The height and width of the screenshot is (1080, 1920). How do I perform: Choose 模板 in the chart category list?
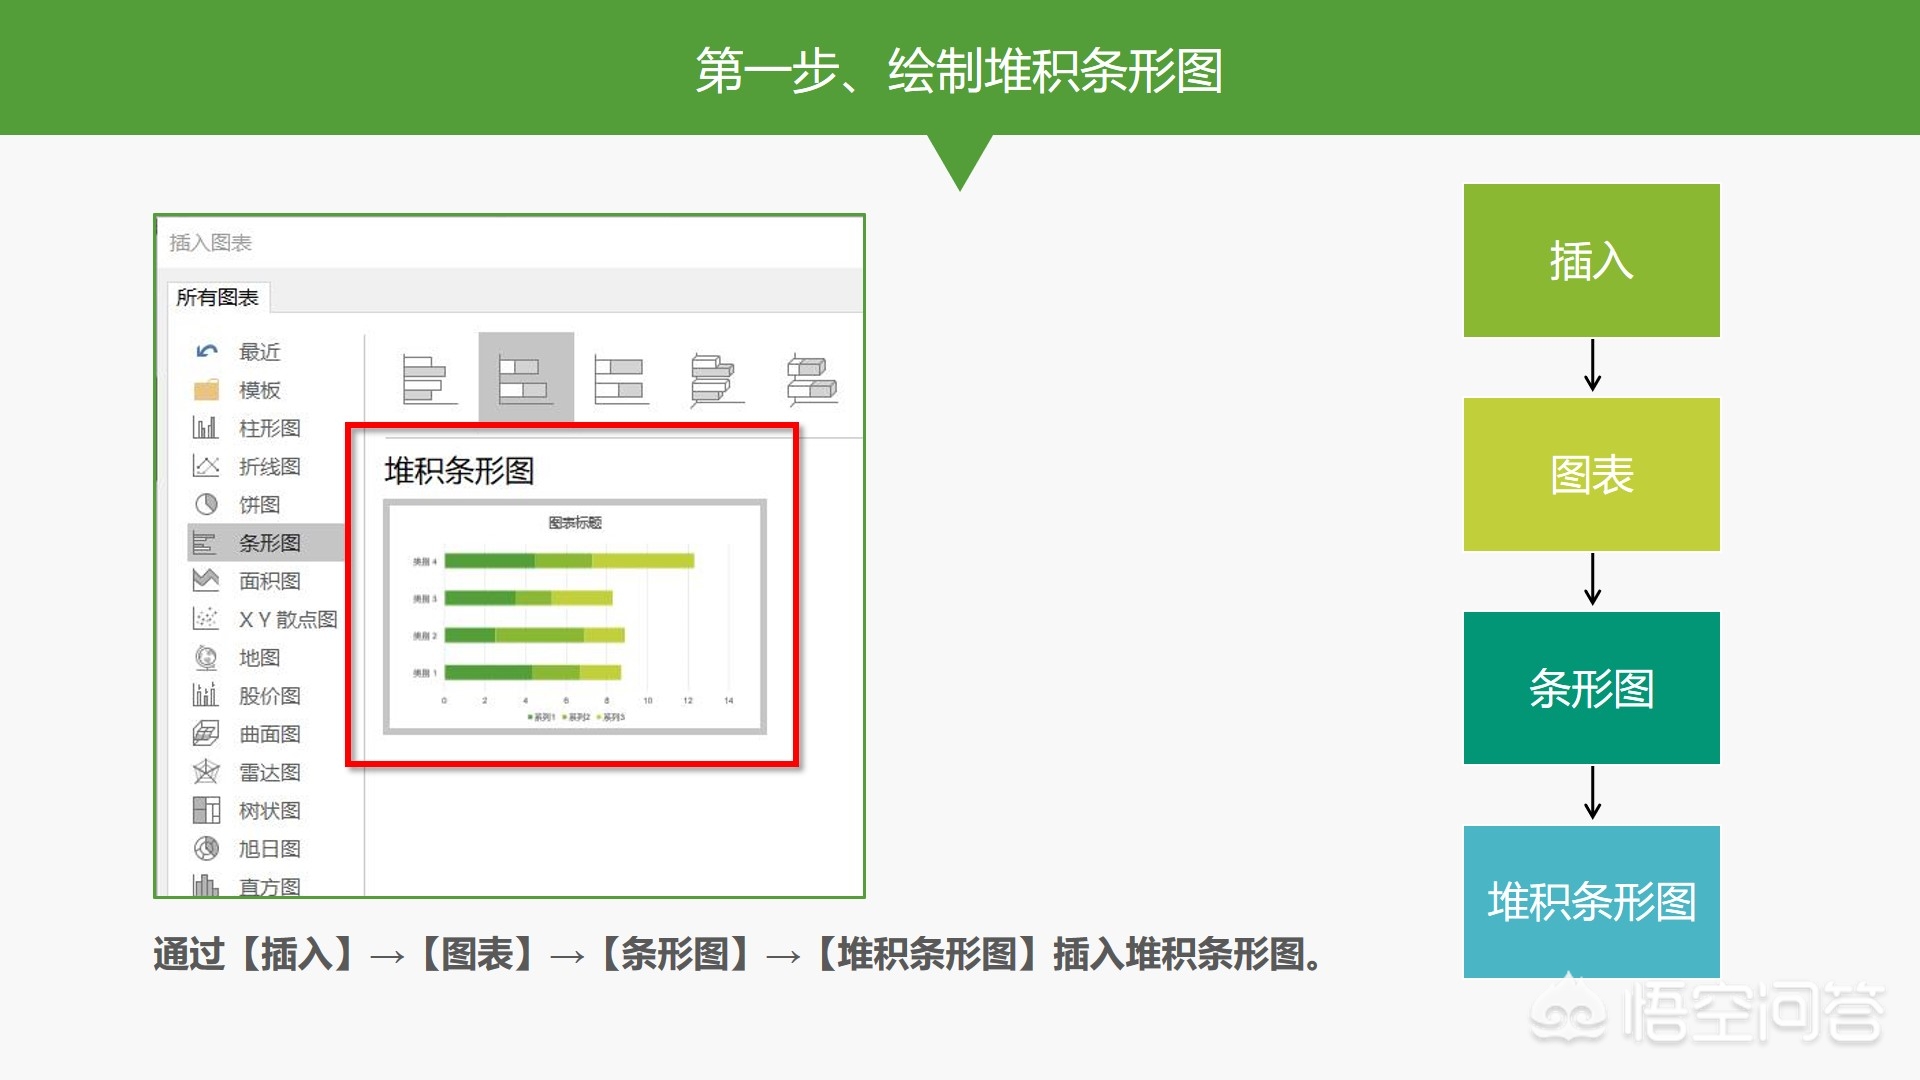260,390
